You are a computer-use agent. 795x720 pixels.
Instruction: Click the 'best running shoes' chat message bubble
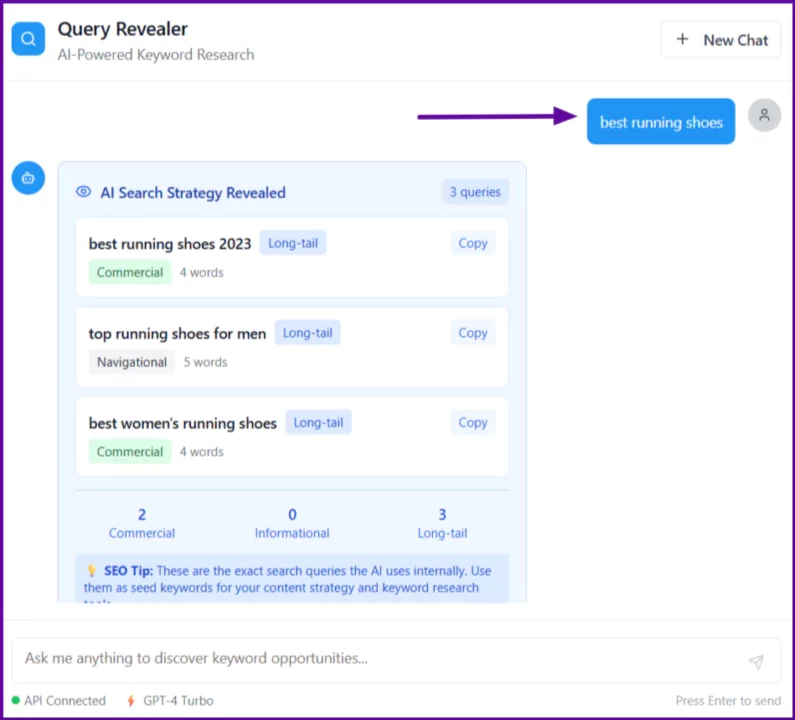[661, 122]
